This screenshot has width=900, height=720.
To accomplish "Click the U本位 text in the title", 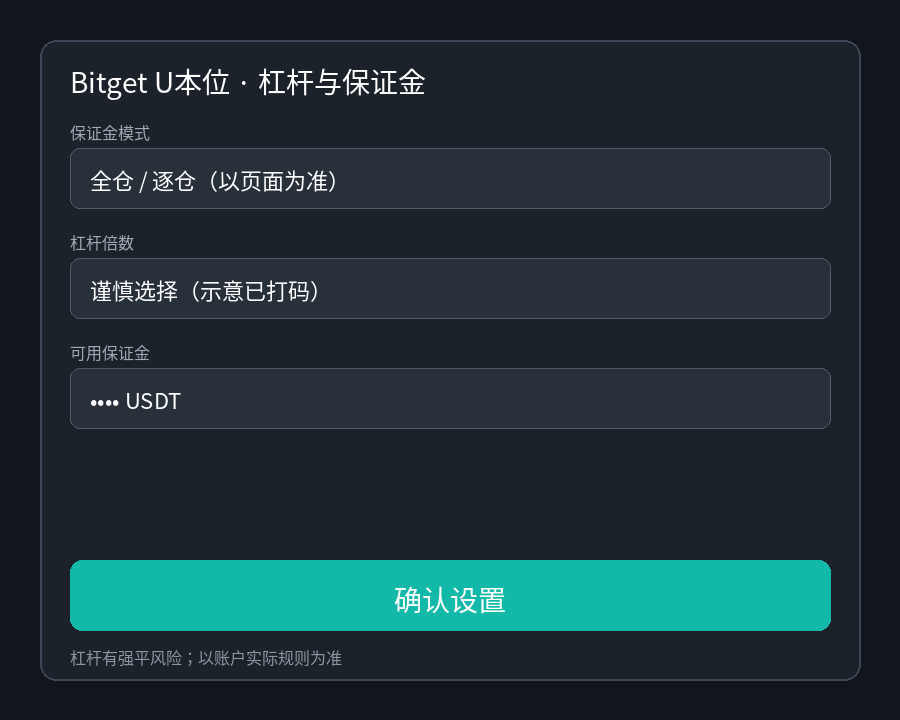I will tap(192, 83).
